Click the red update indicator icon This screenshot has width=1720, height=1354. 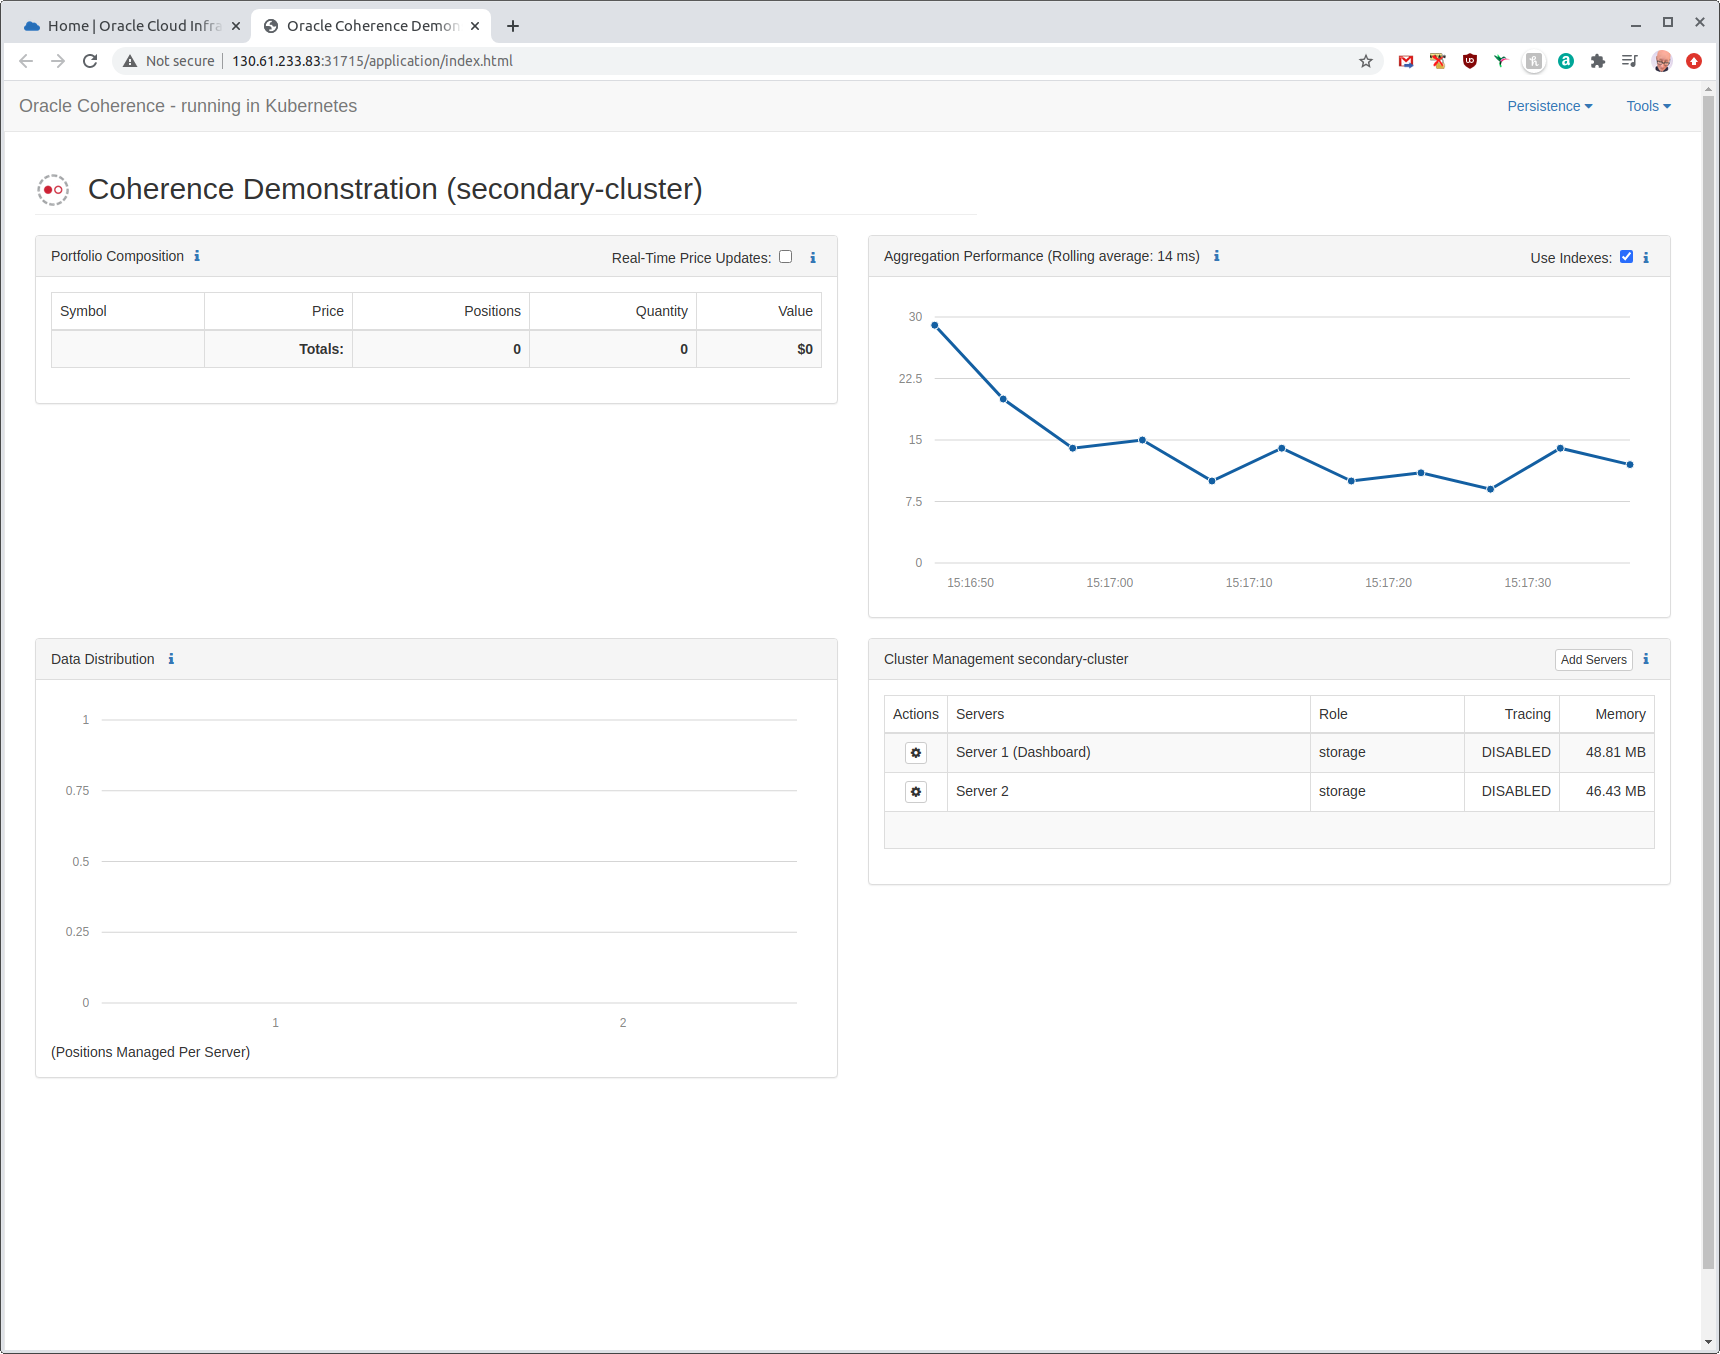[x=1694, y=61]
